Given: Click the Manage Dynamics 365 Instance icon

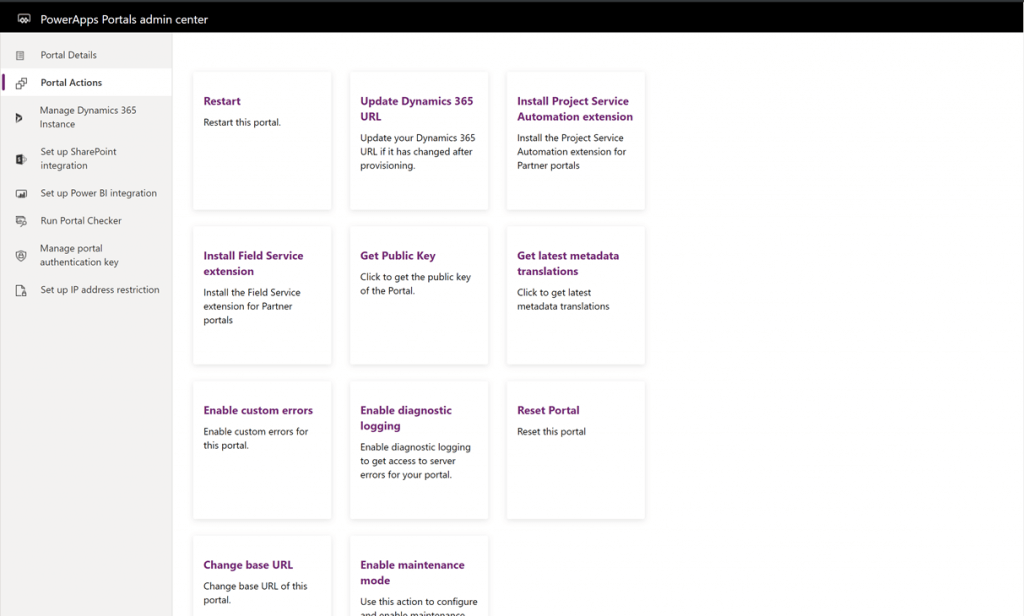Looking at the screenshot, I should (20, 118).
